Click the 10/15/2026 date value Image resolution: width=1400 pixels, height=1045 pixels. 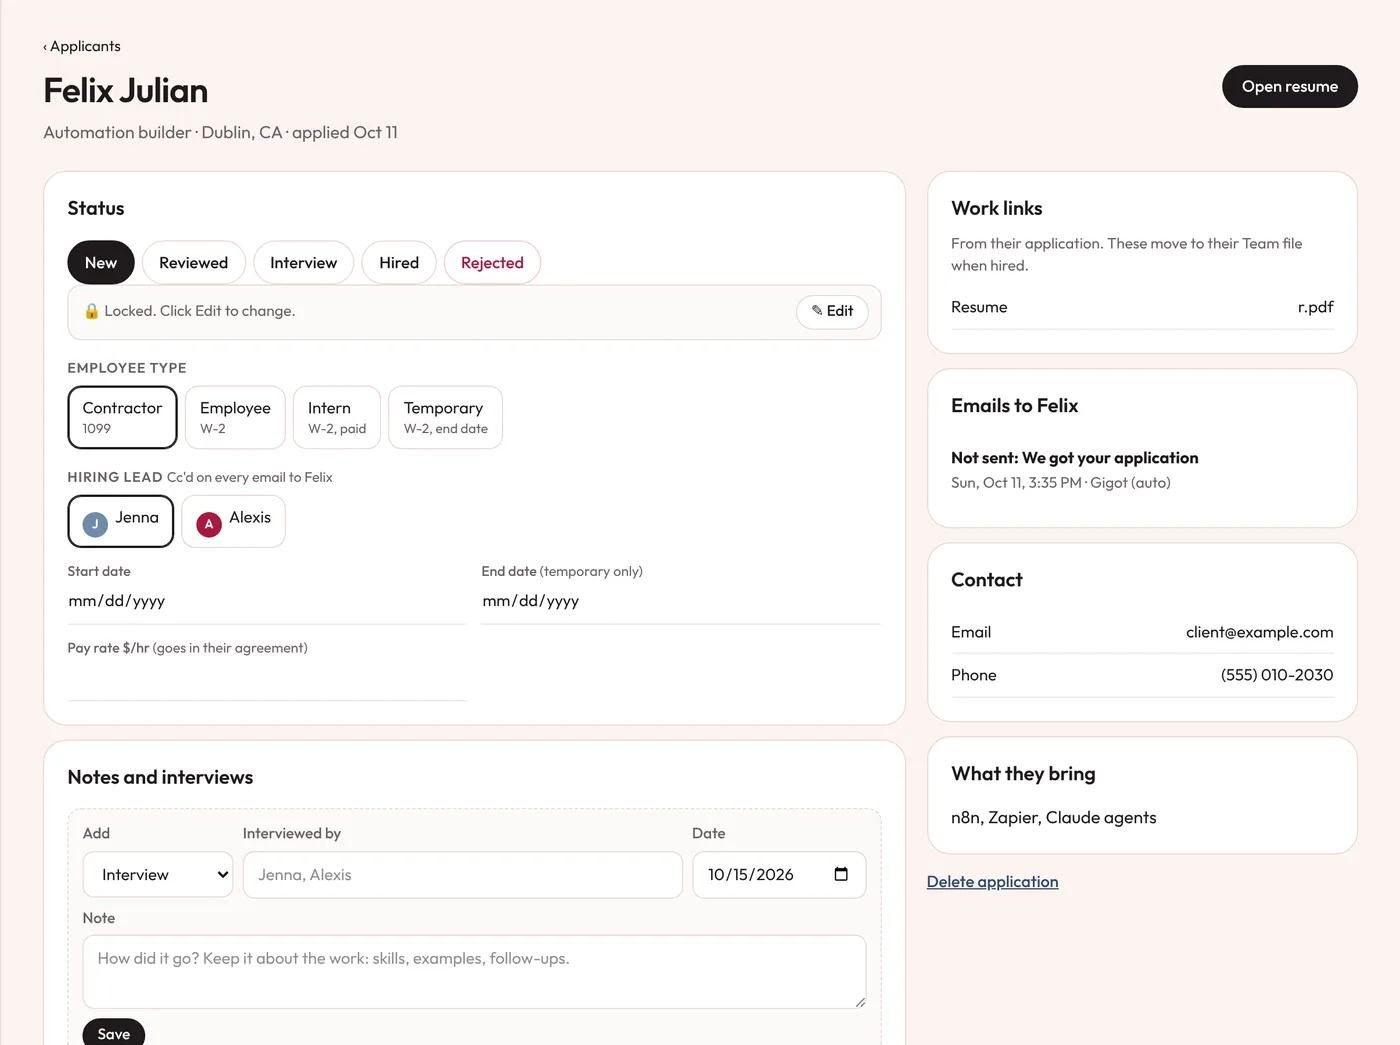(751, 875)
